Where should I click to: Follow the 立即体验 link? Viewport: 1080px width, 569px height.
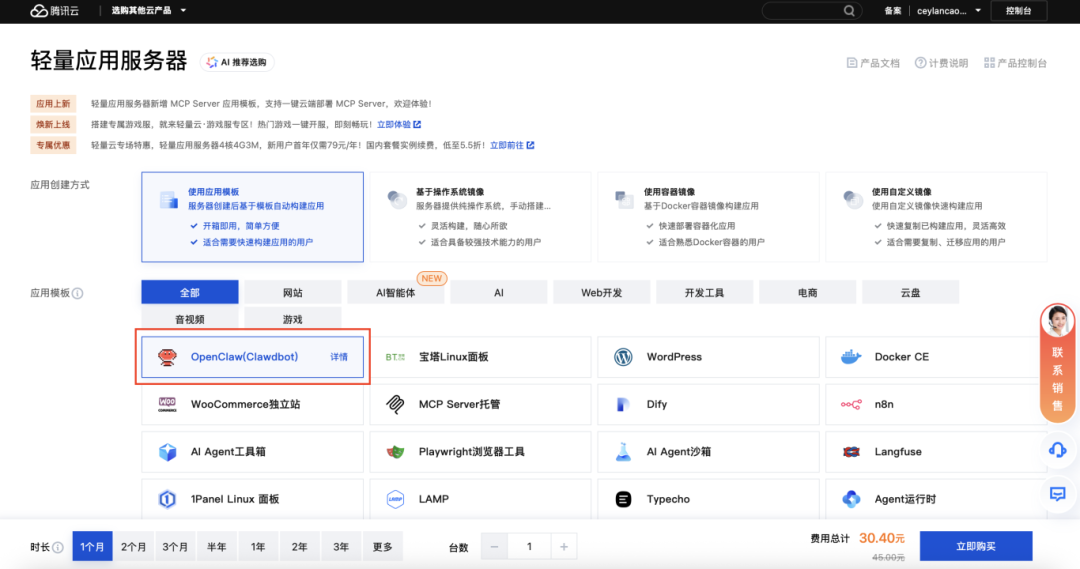[399, 125]
